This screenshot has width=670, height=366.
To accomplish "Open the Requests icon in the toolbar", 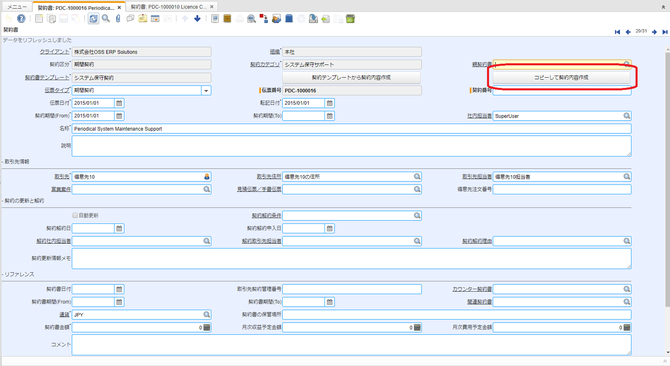I will pyautogui.click(x=276, y=18).
